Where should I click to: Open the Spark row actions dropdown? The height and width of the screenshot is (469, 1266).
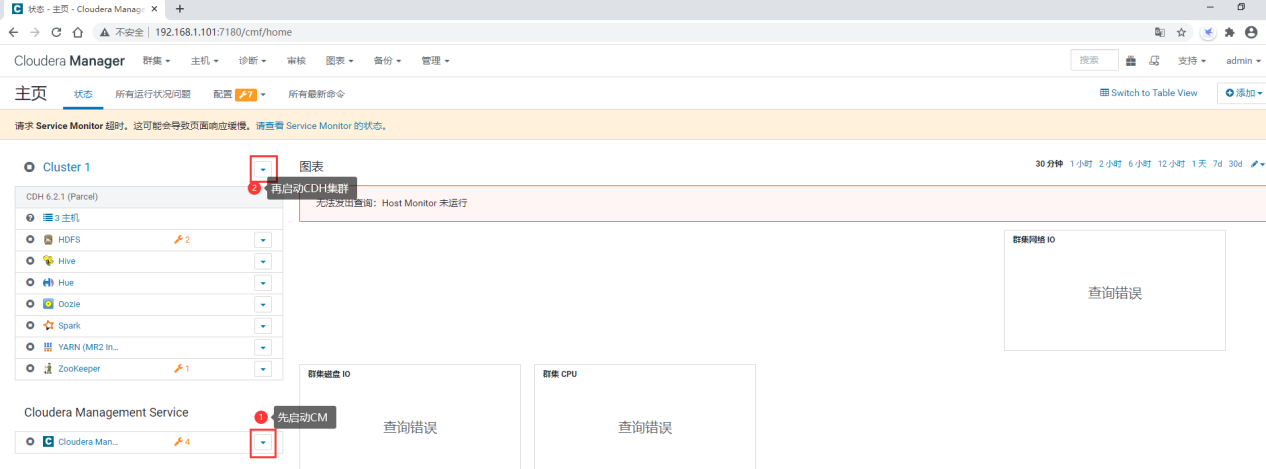[263, 326]
